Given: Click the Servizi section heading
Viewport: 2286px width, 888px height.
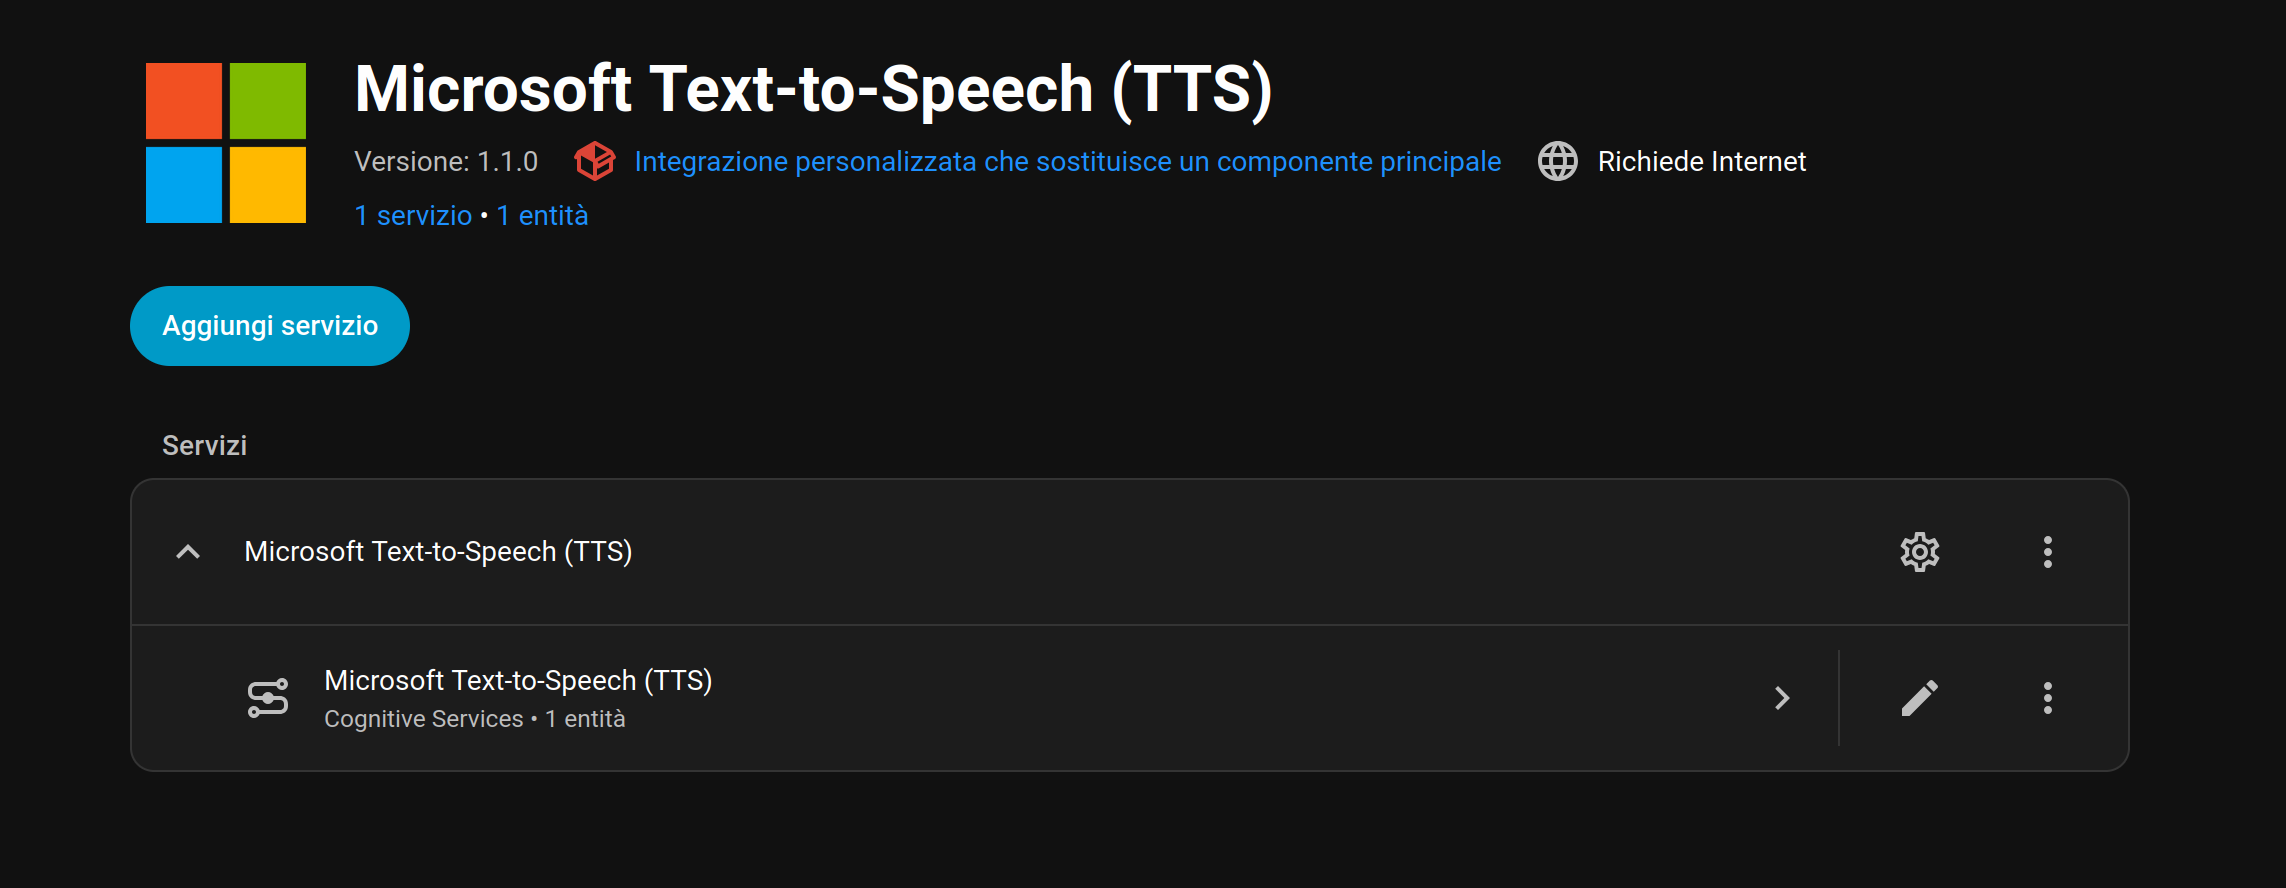Looking at the screenshot, I should (204, 444).
